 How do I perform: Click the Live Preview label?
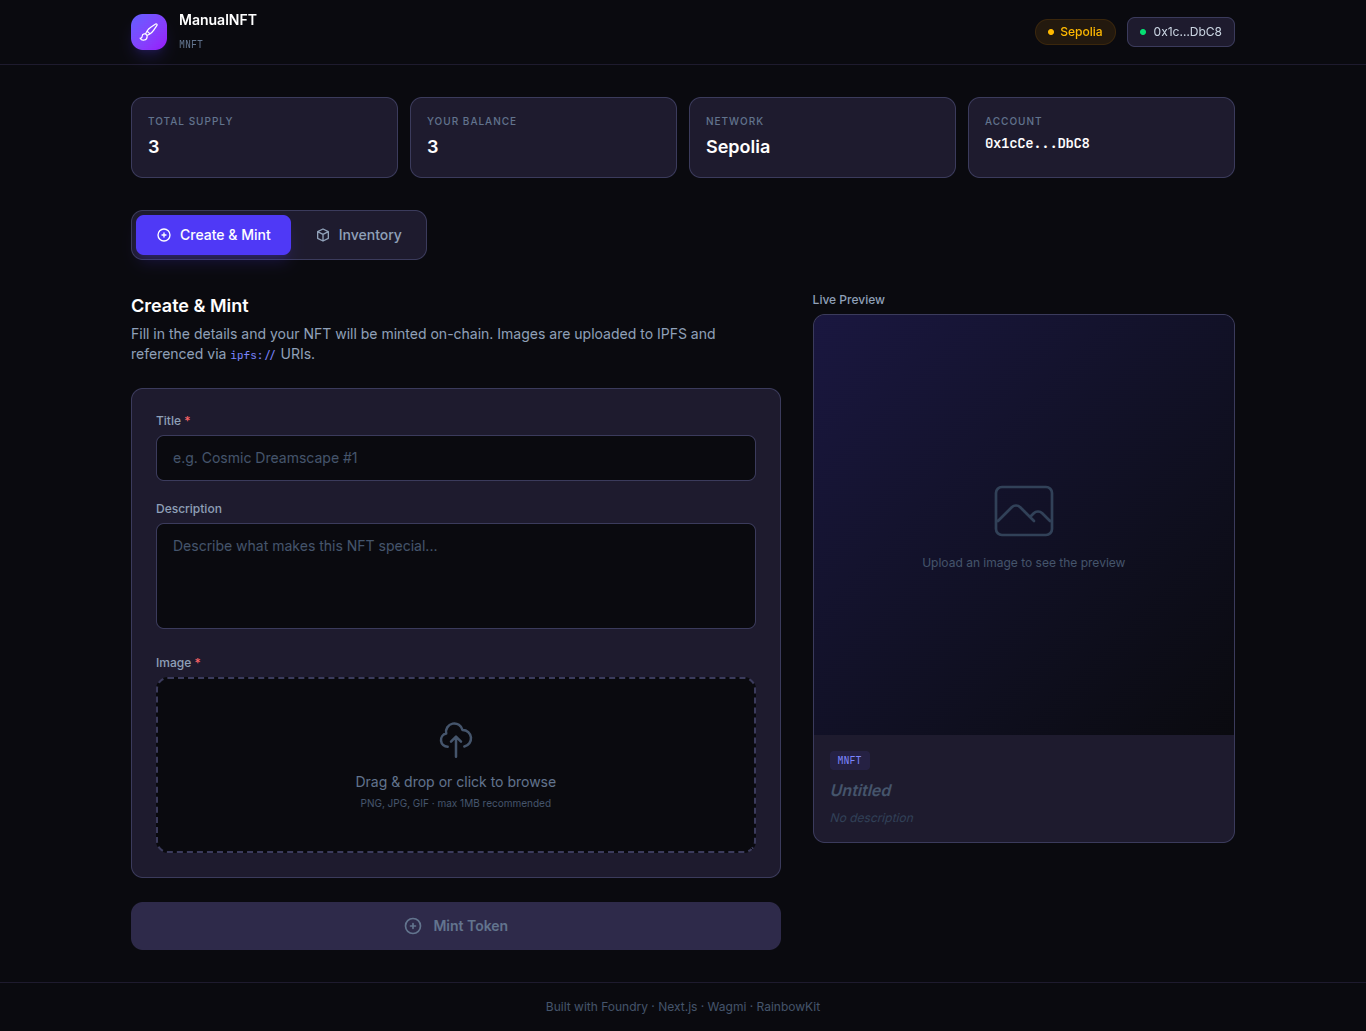click(x=849, y=300)
